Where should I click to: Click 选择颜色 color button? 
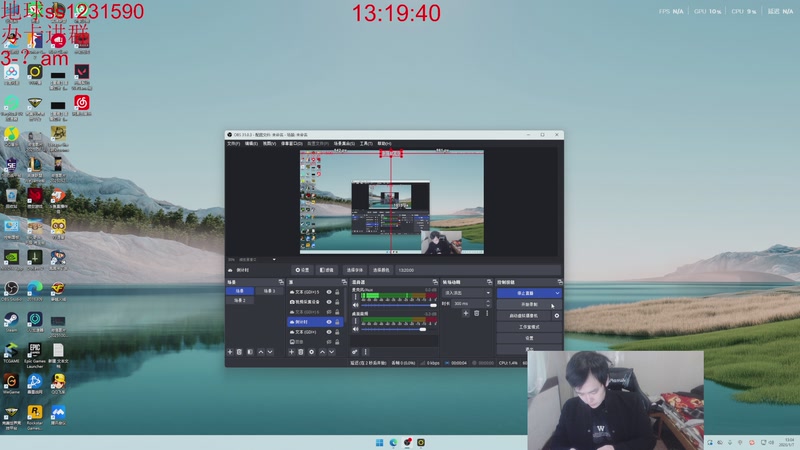(x=381, y=270)
